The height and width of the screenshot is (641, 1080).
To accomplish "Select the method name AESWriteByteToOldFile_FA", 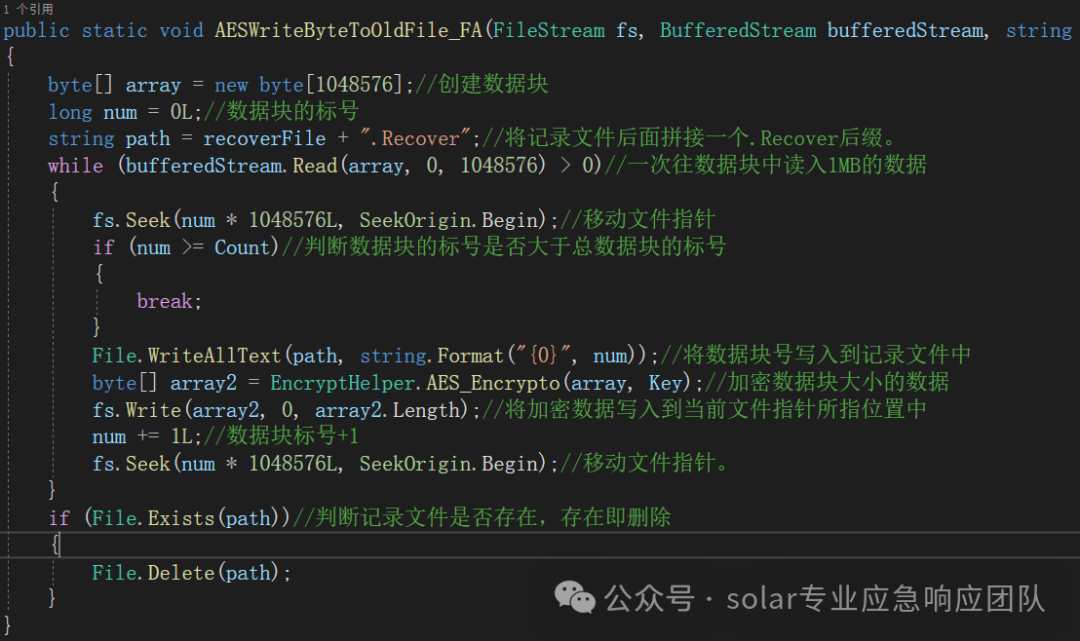I will tap(349, 30).
